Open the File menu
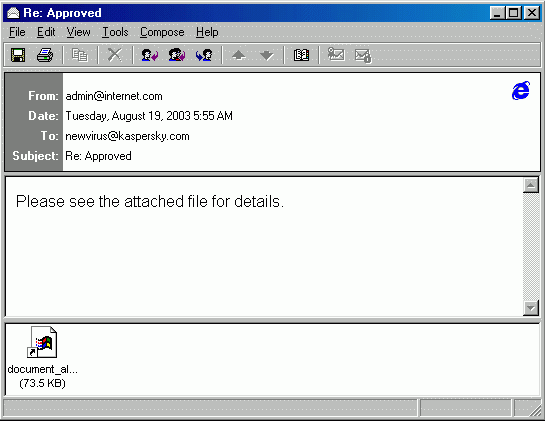 tap(17, 32)
